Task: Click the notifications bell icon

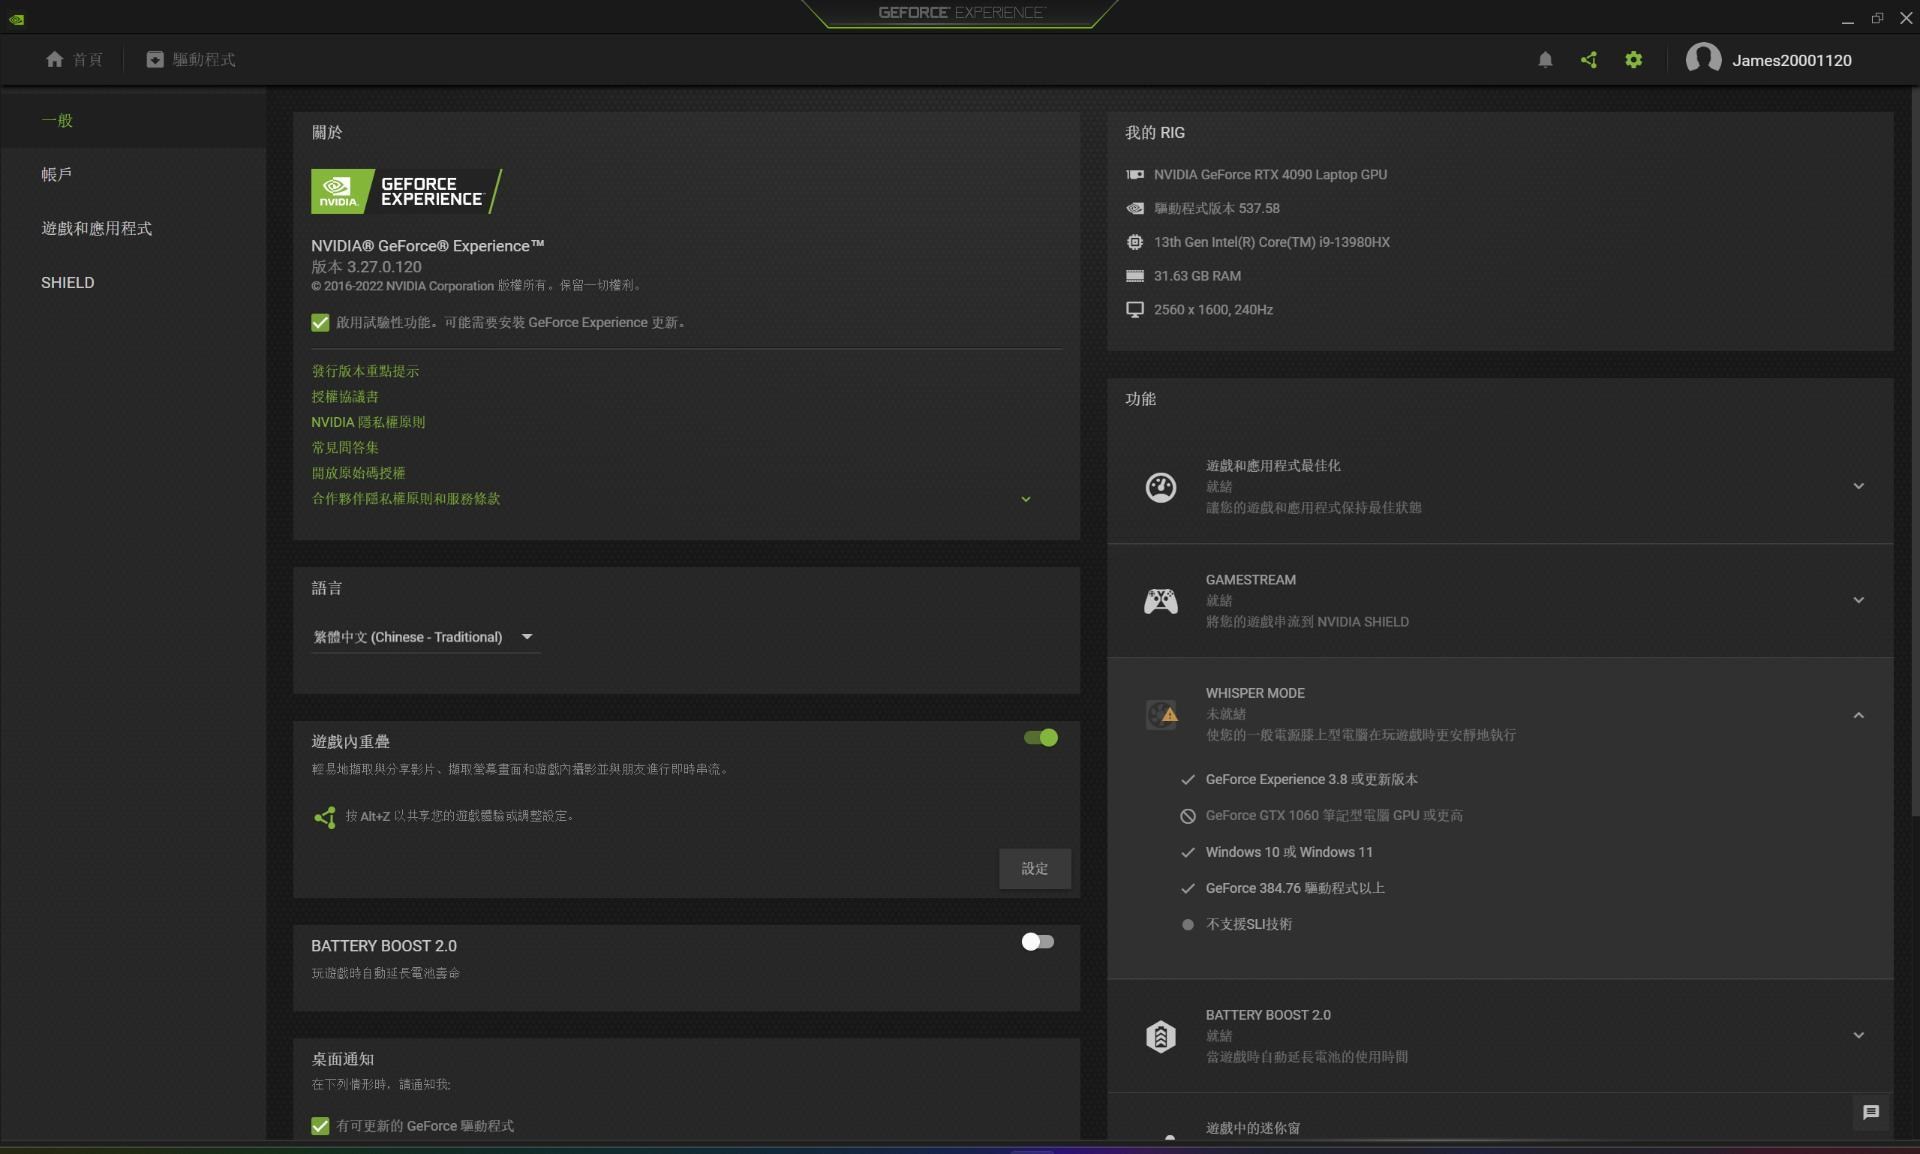Action: click(1545, 60)
